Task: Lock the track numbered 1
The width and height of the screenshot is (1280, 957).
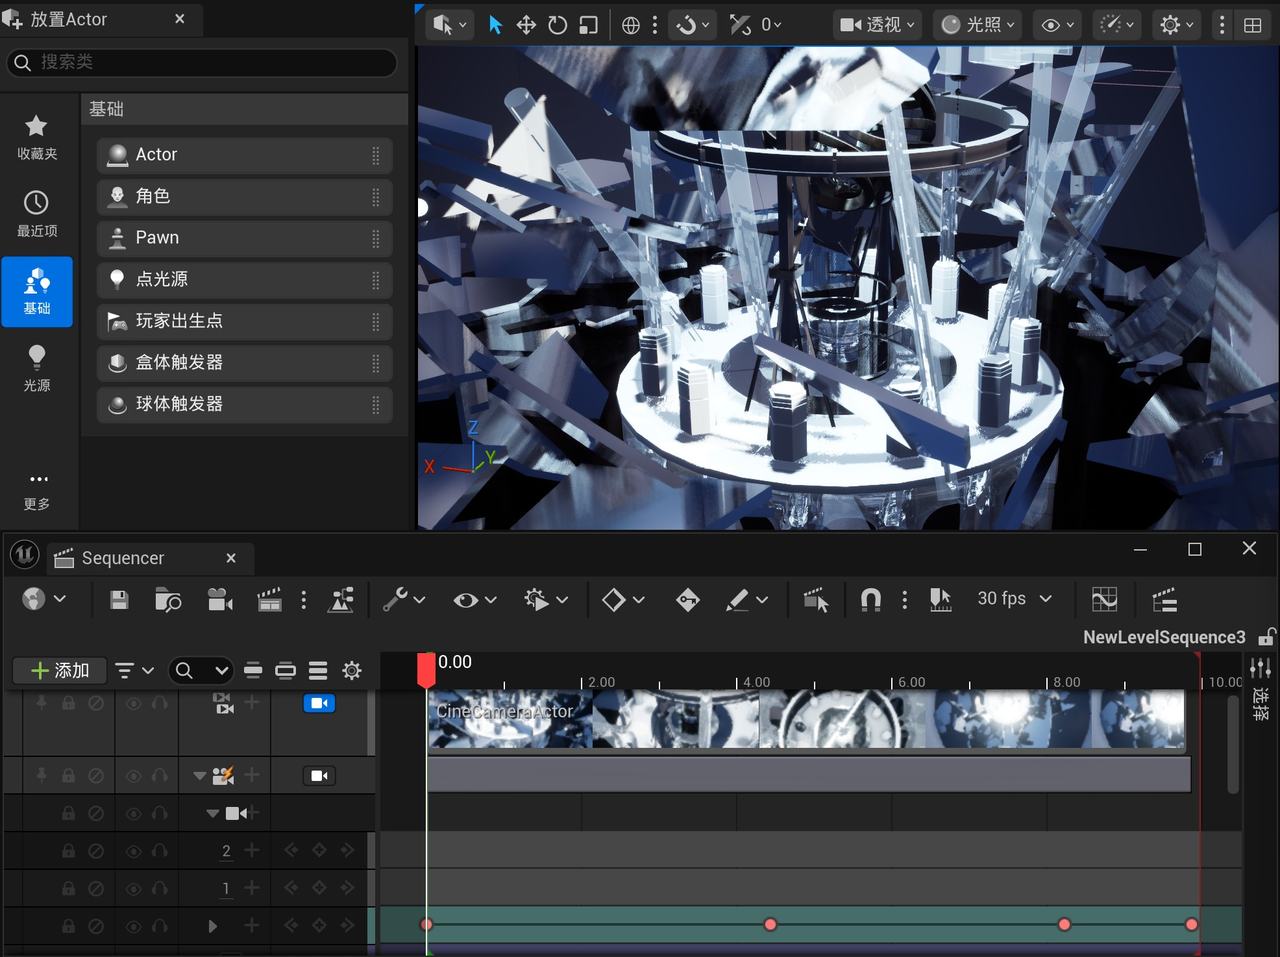Action: pos(68,888)
